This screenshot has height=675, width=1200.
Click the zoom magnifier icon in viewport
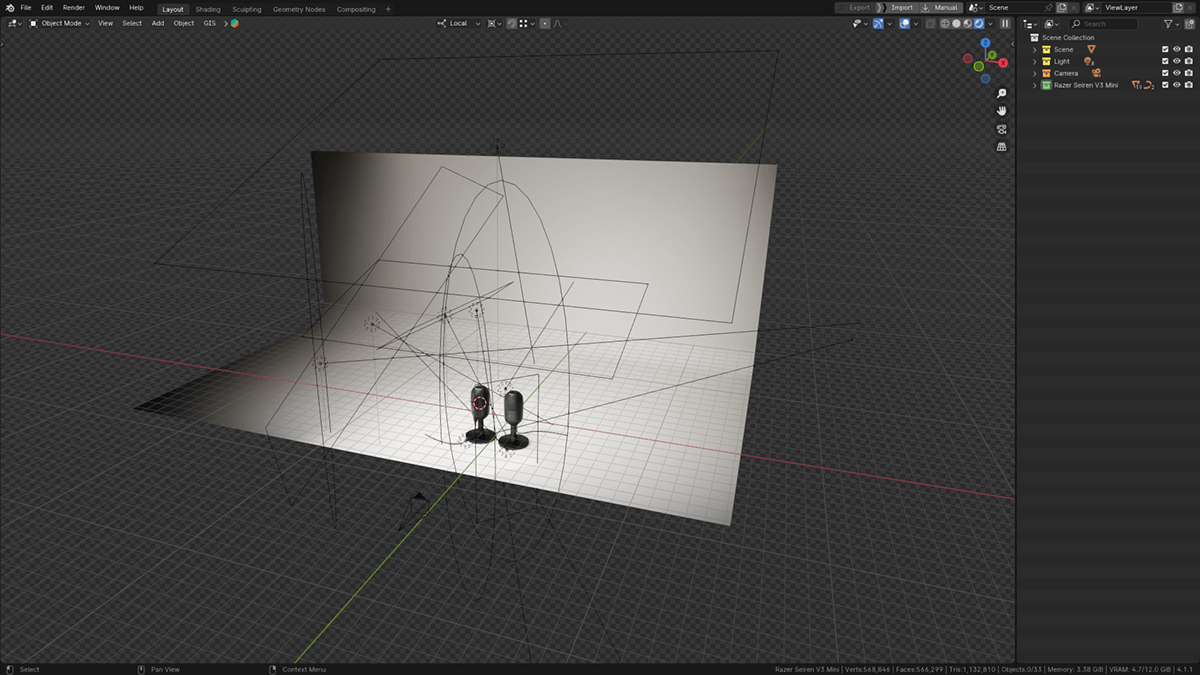(1002, 93)
